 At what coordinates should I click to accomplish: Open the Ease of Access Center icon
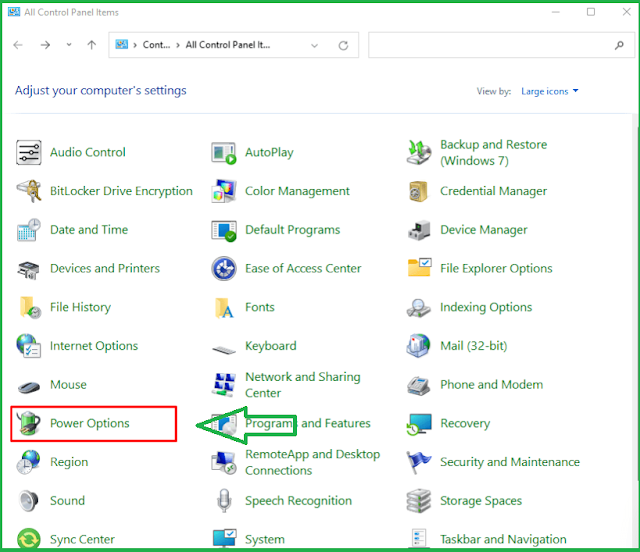[224, 269]
